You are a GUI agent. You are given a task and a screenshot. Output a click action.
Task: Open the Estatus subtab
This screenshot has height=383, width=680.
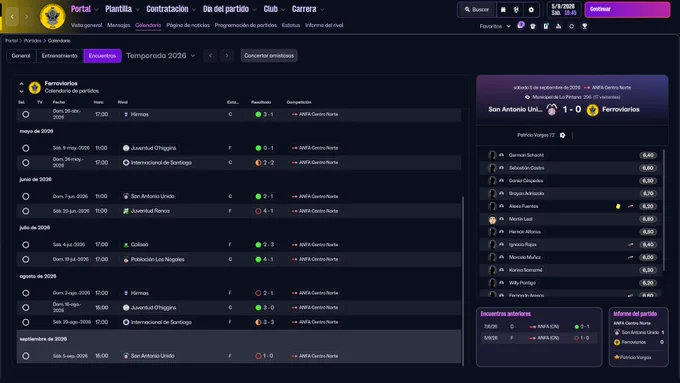[291, 25]
